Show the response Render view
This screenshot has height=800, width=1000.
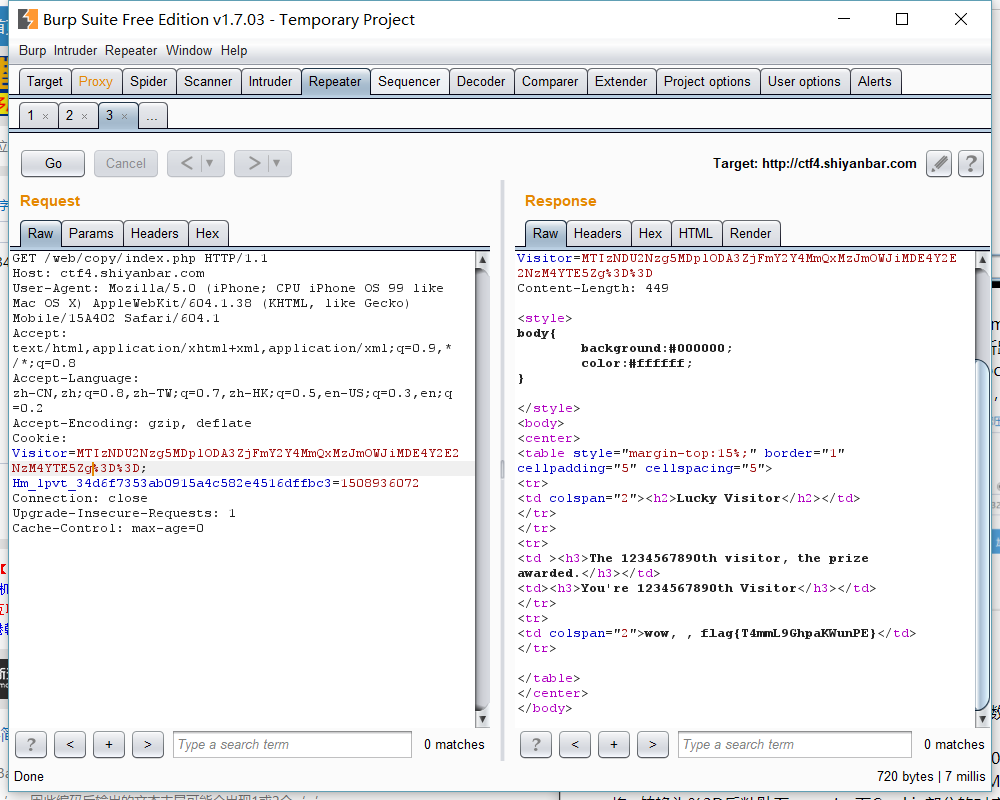pos(750,233)
